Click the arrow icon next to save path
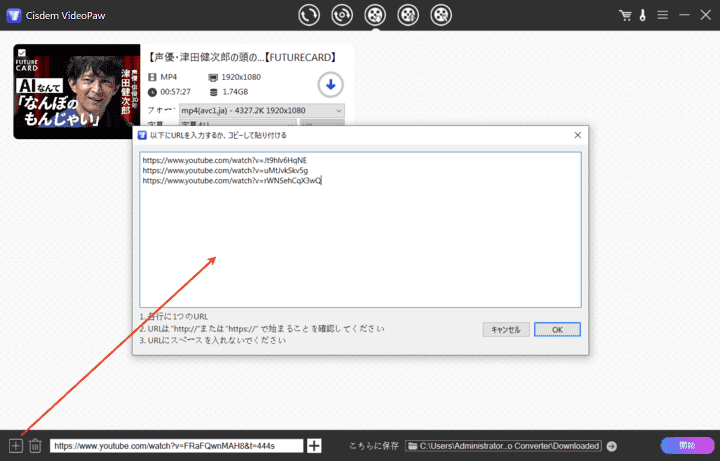The width and height of the screenshot is (720, 461). point(612,446)
